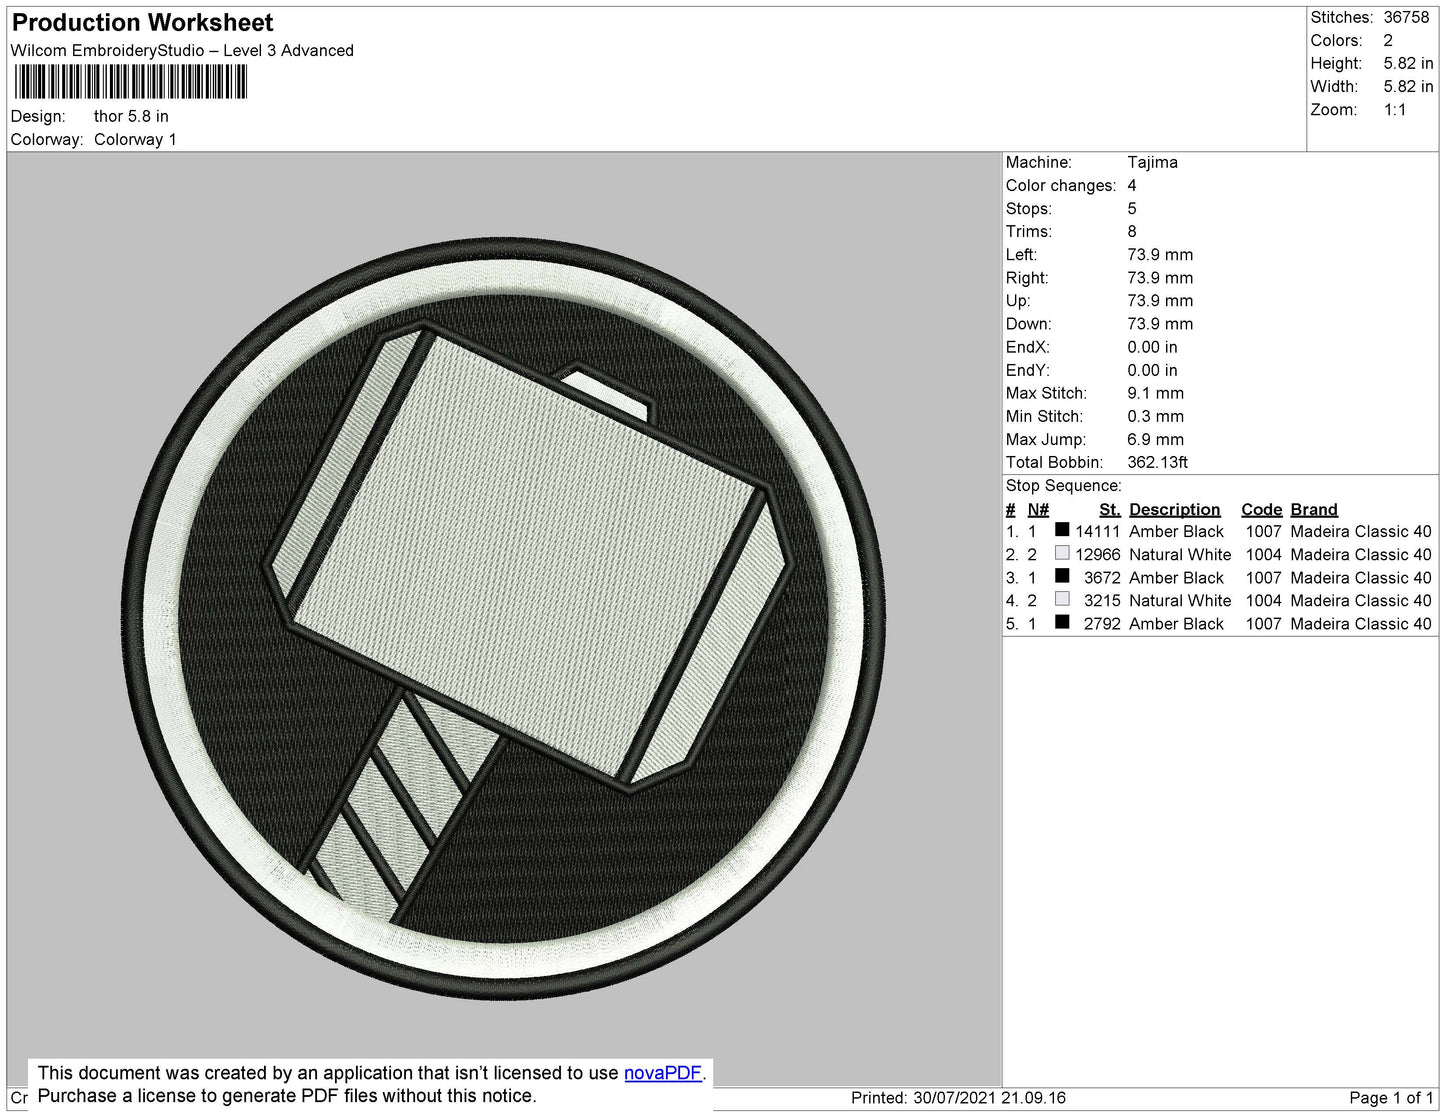
Task: Click the Colors value '2'
Action: tap(1388, 41)
